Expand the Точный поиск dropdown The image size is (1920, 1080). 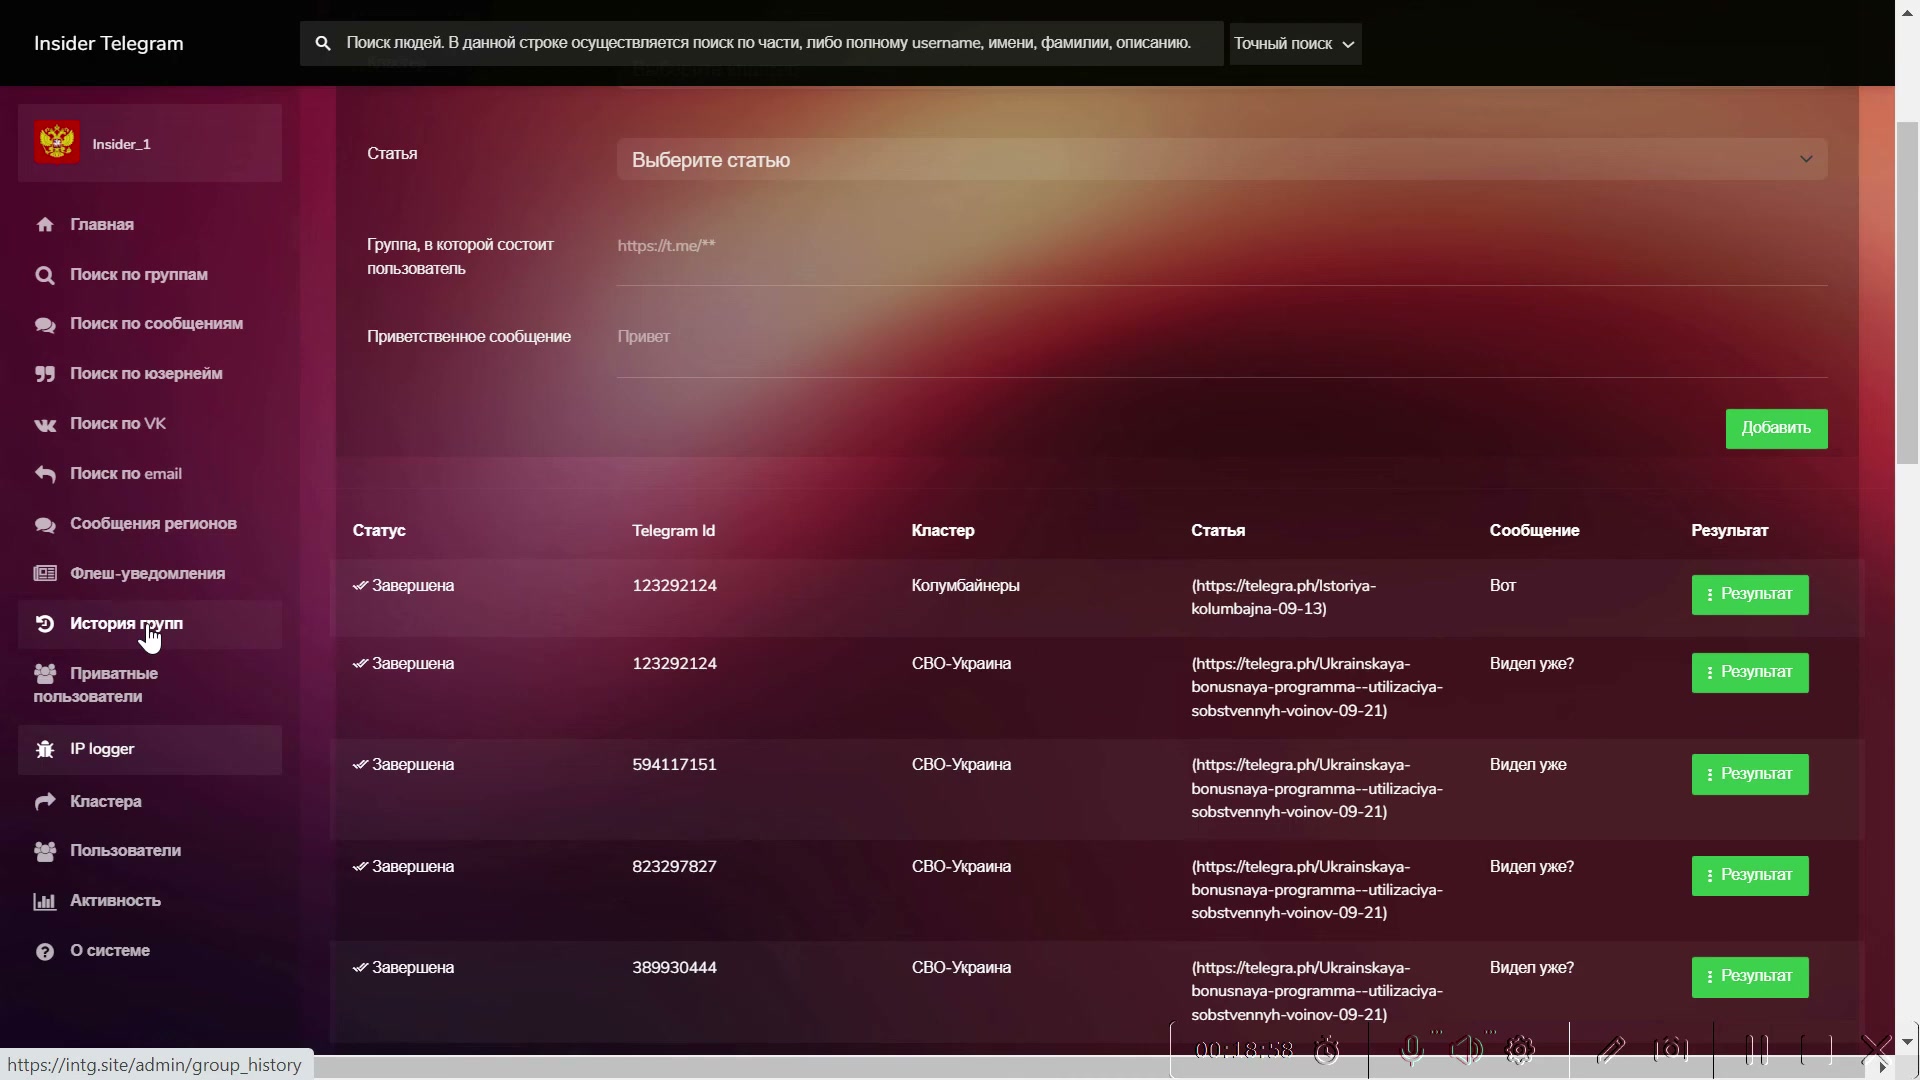1295,44
